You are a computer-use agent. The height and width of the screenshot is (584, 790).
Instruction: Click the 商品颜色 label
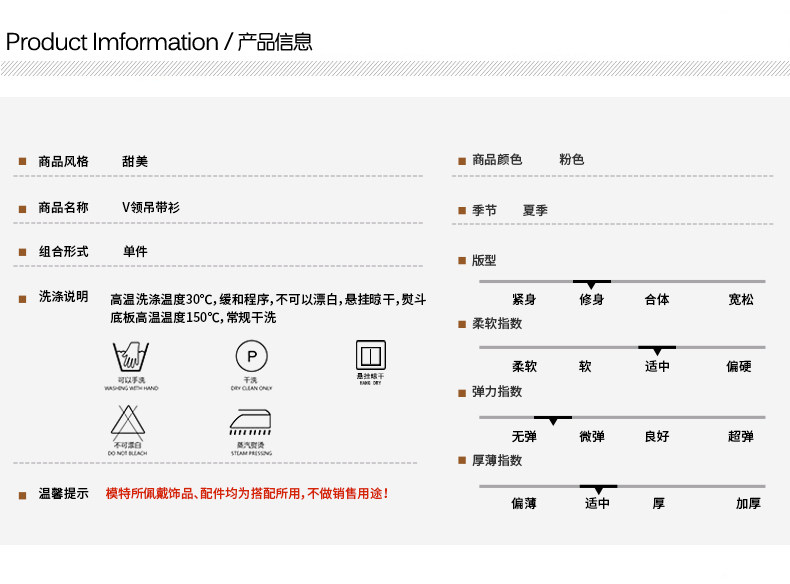[497, 160]
